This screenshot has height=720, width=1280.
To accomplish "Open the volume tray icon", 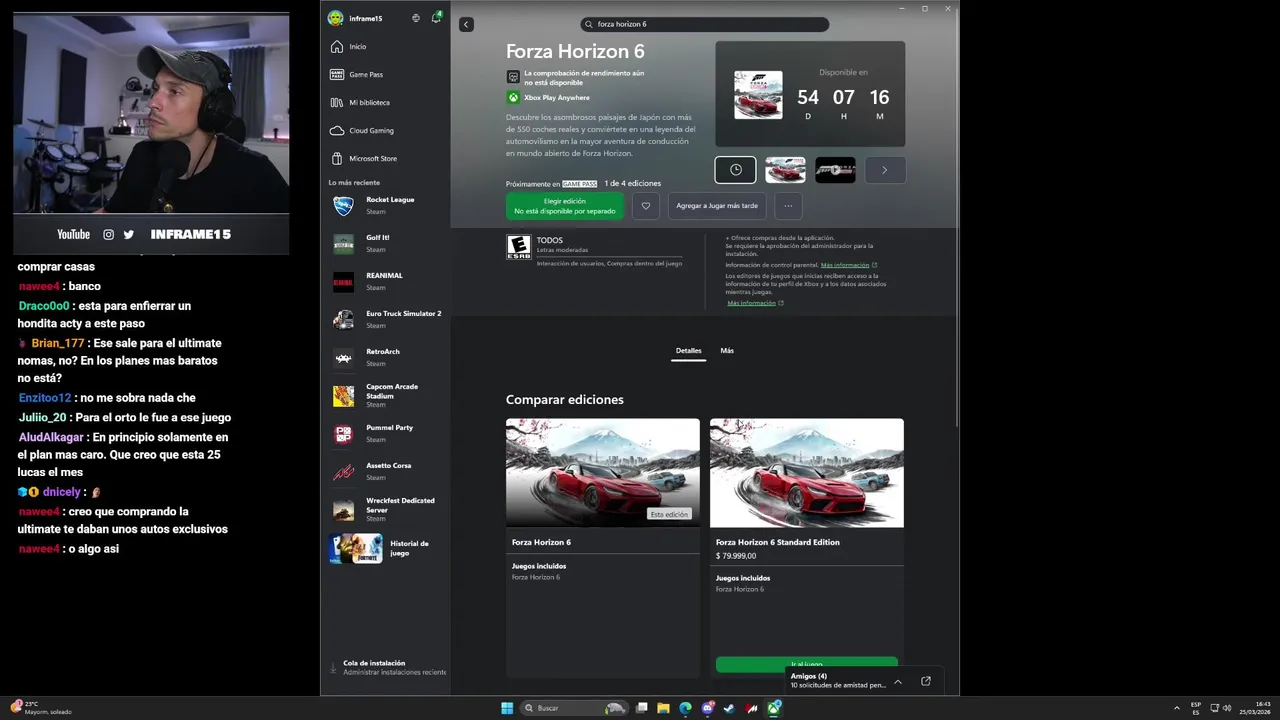I will [1228, 708].
